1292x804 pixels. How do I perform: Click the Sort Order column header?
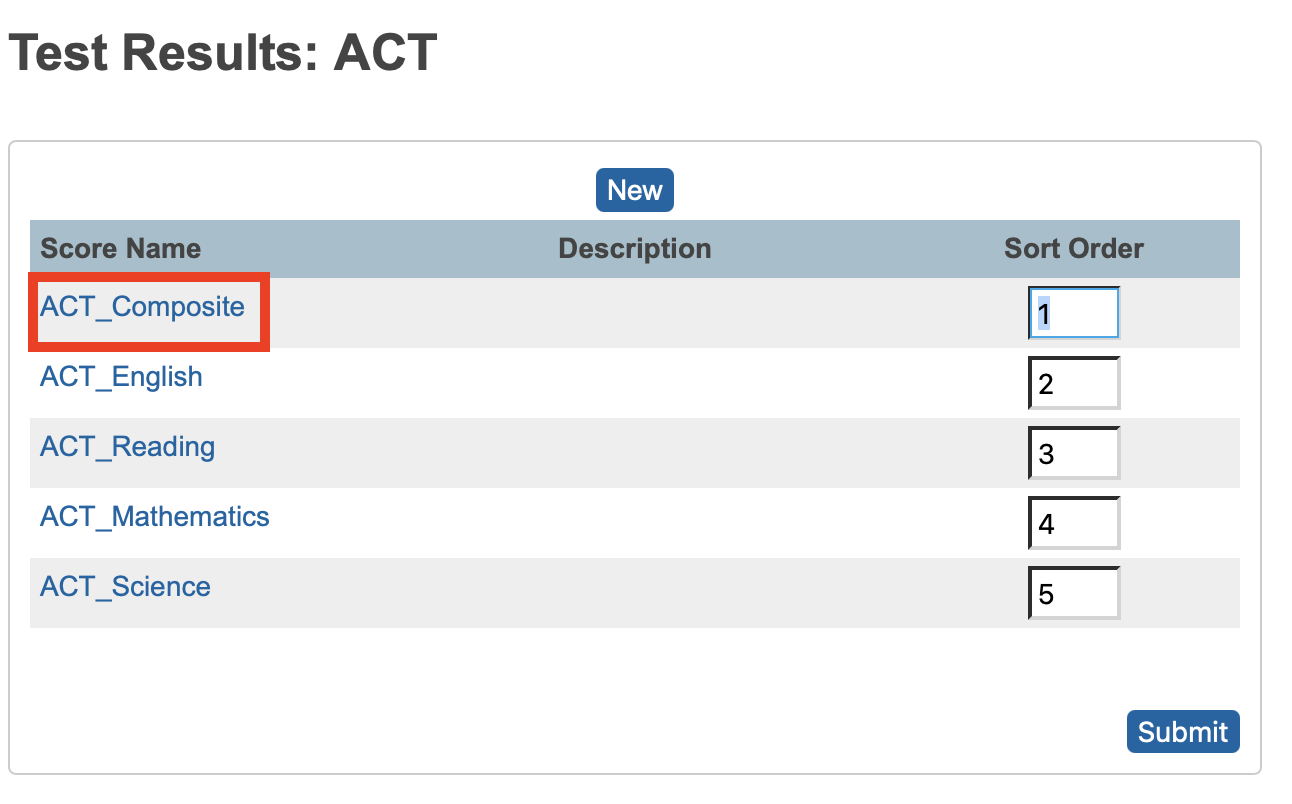1073,248
